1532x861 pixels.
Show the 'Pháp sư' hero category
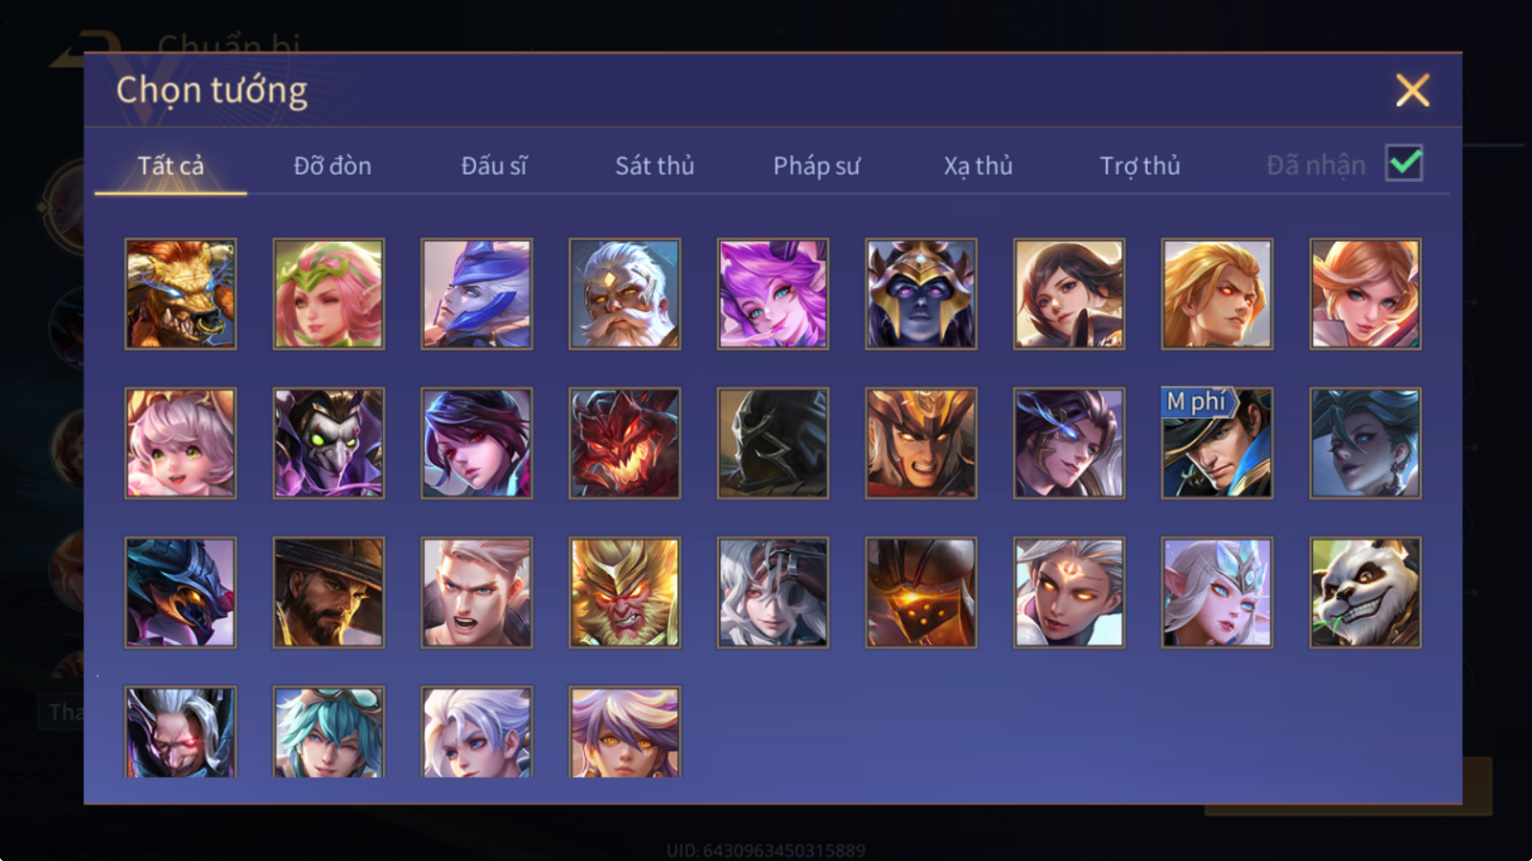pos(816,166)
